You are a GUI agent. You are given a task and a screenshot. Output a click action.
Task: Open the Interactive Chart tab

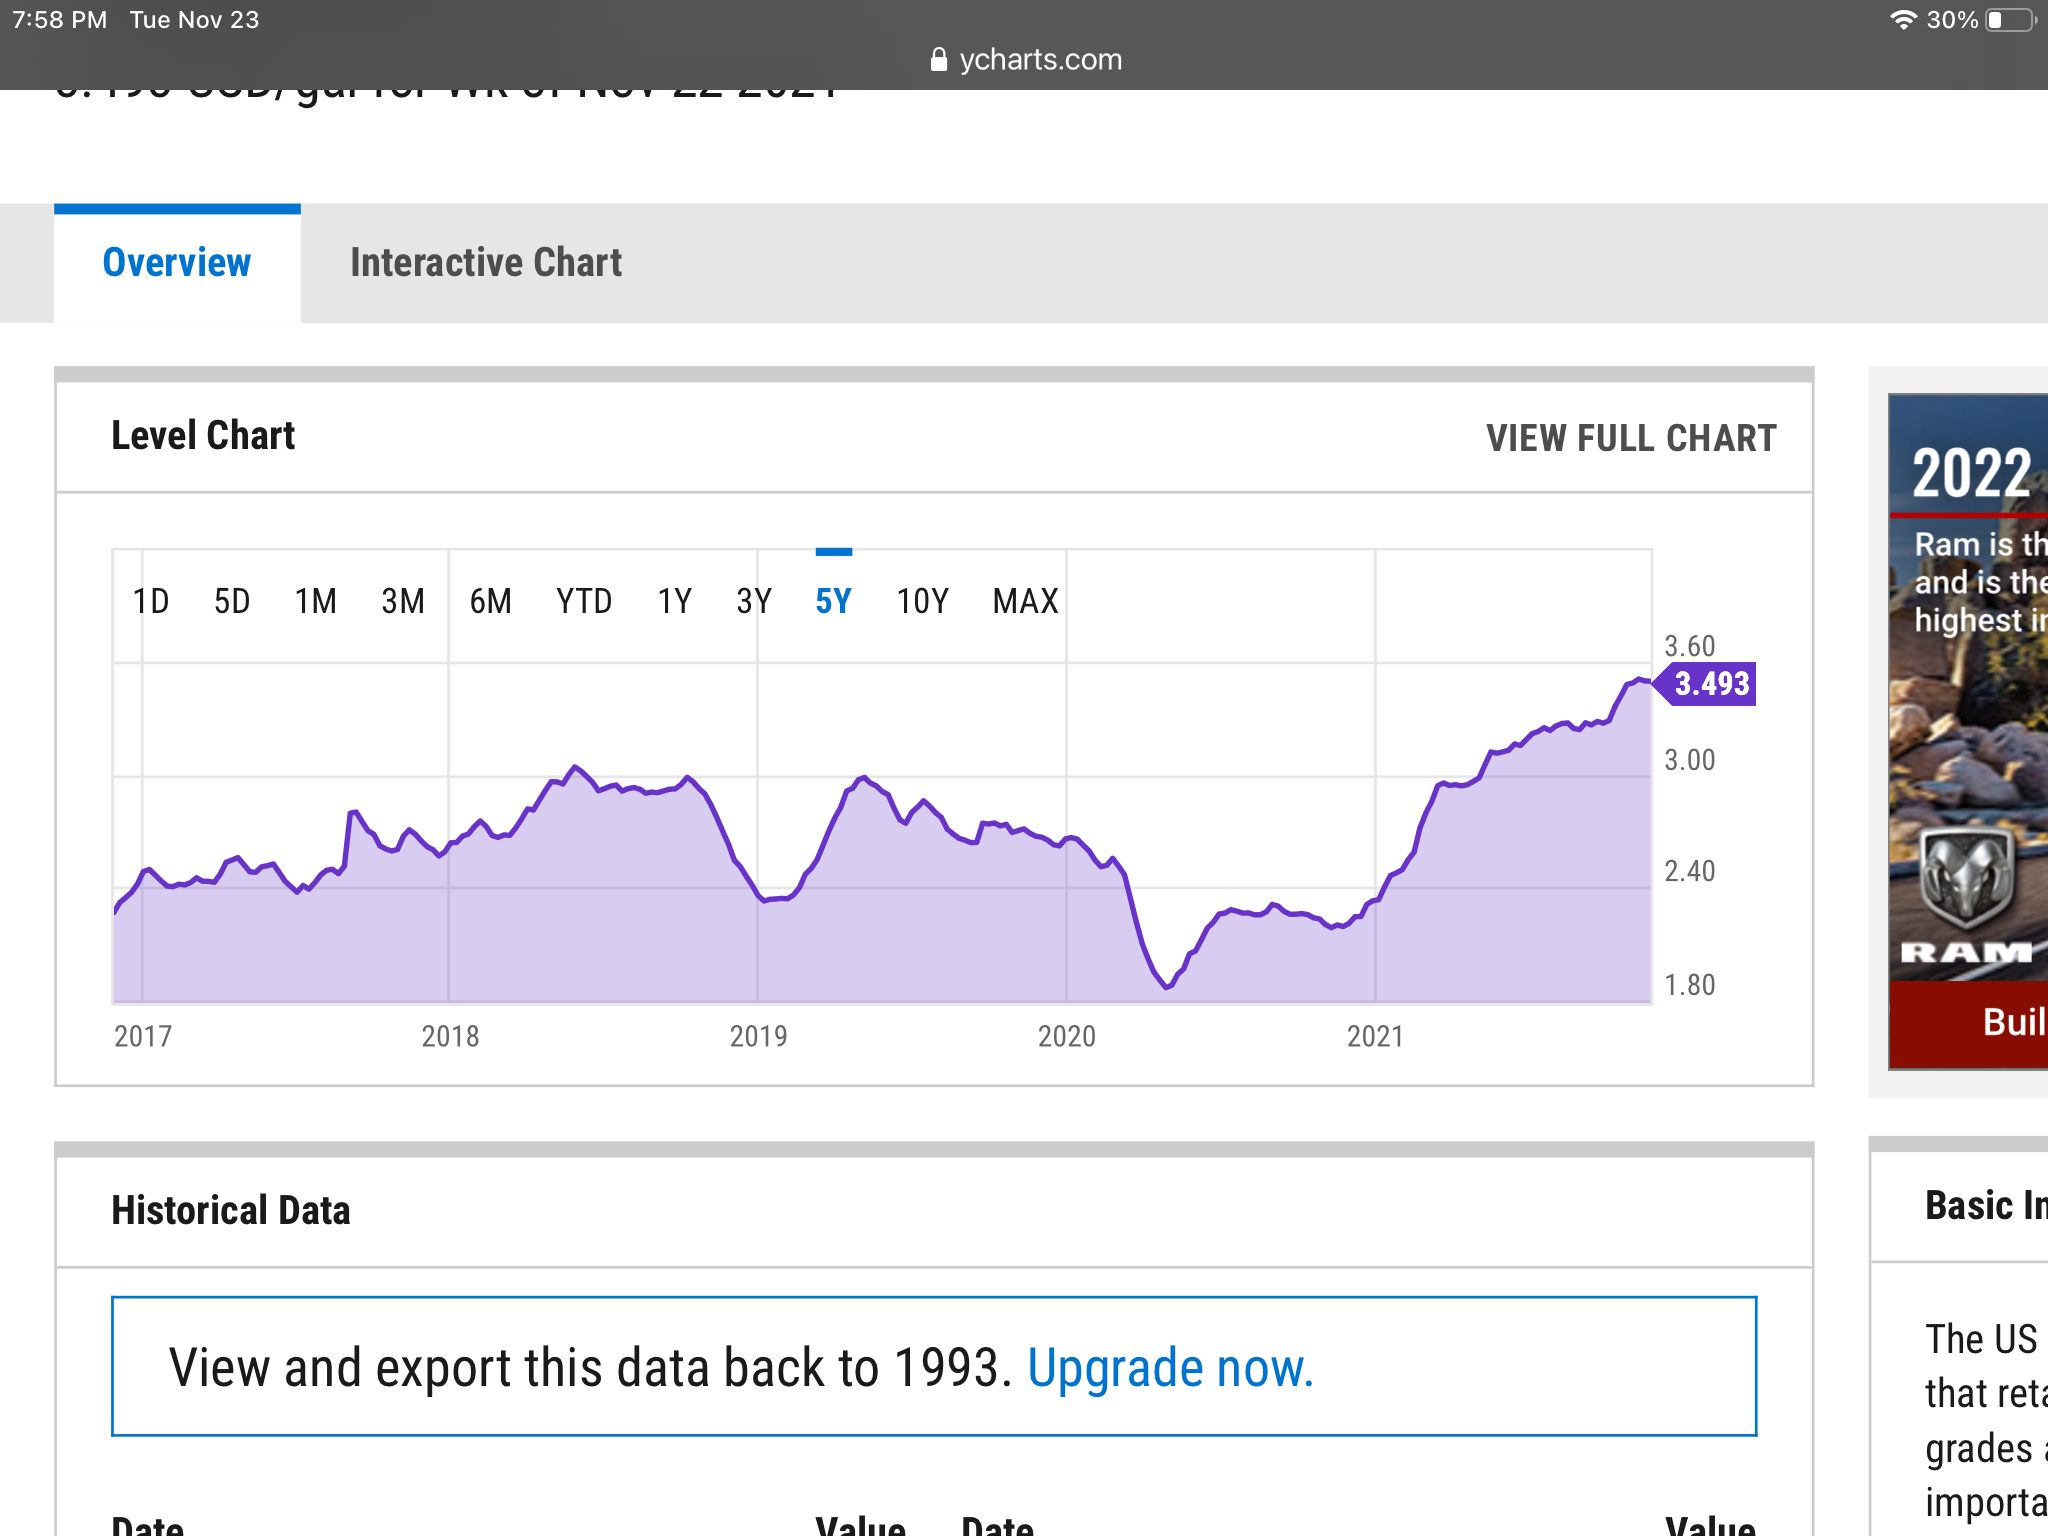coord(486,263)
